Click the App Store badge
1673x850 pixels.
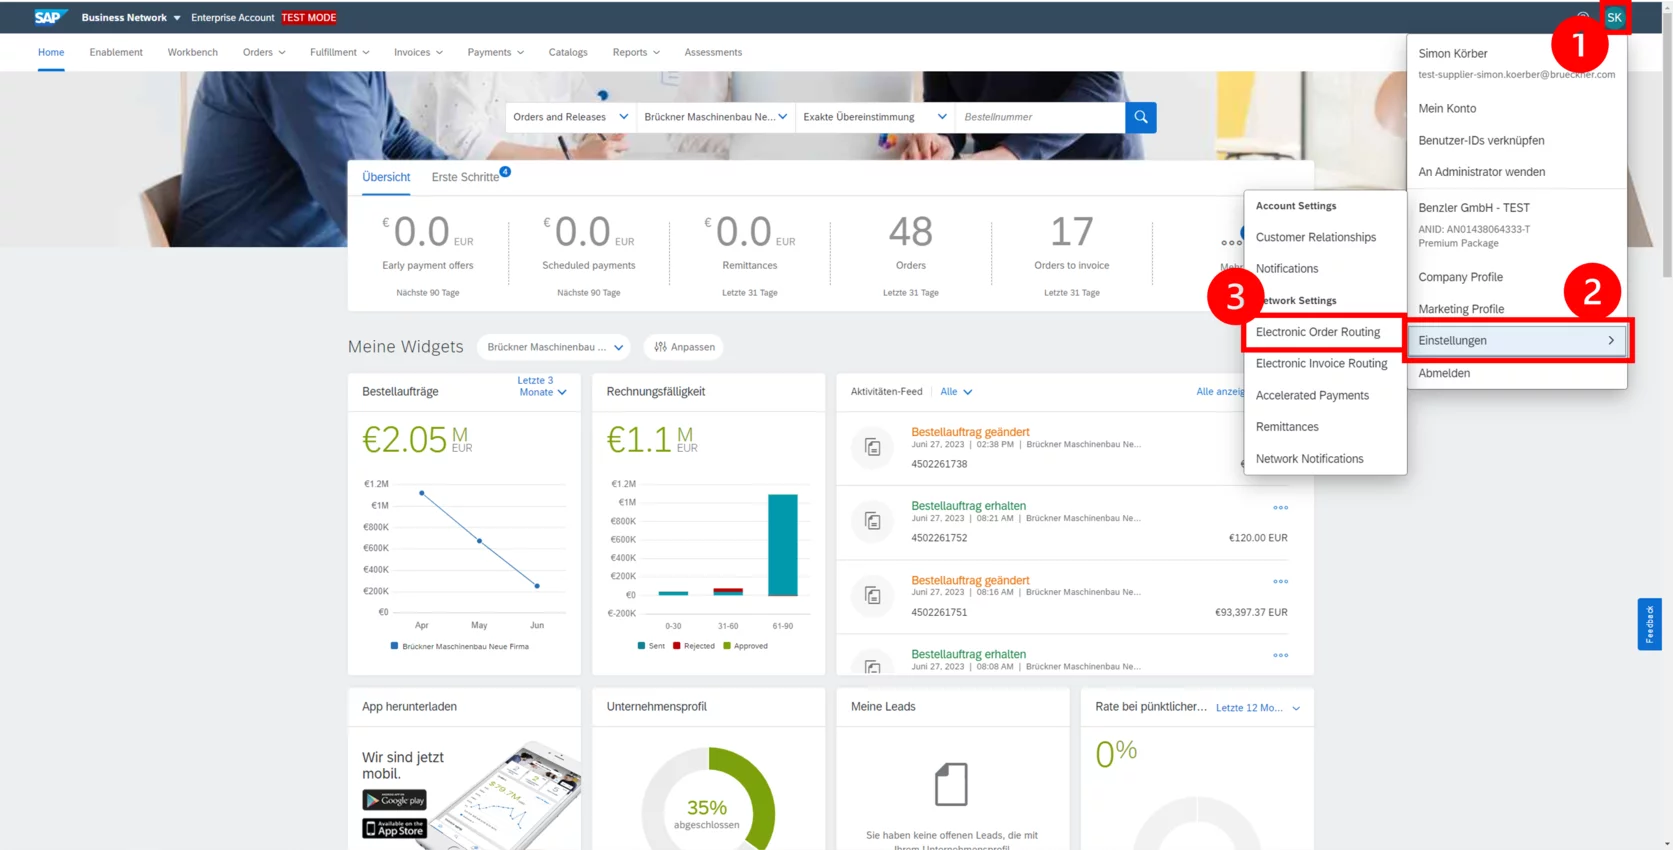394,828
